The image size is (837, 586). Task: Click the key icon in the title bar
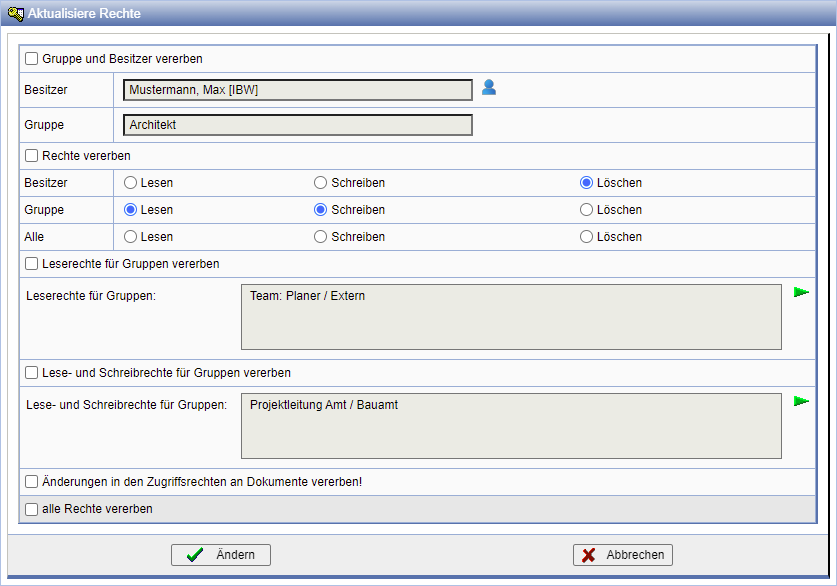pyautogui.click(x=15, y=14)
